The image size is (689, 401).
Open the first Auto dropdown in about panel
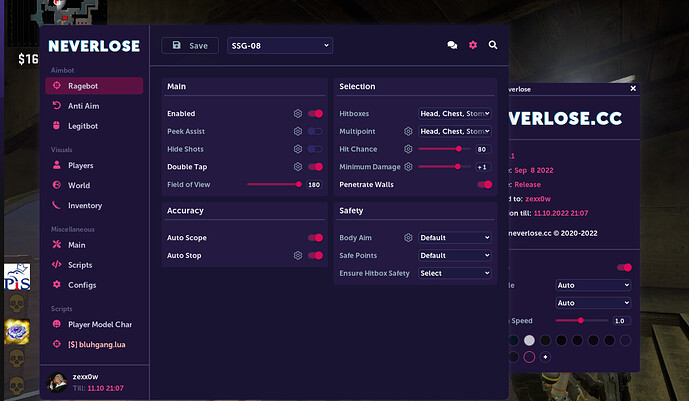(x=593, y=285)
